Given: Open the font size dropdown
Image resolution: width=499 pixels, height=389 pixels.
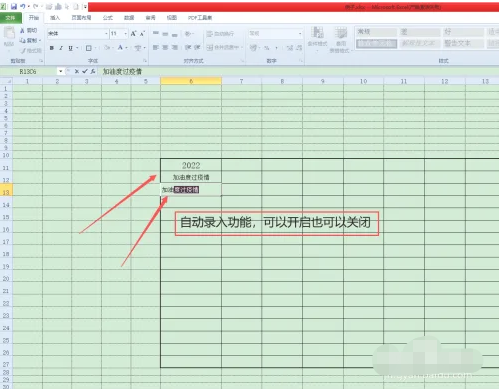Looking at the screenshot, I should tap(126, 34).
